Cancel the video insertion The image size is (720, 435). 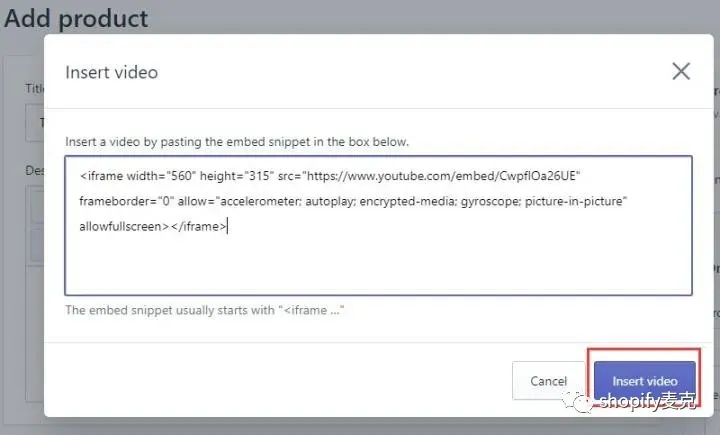coord(548,381)
